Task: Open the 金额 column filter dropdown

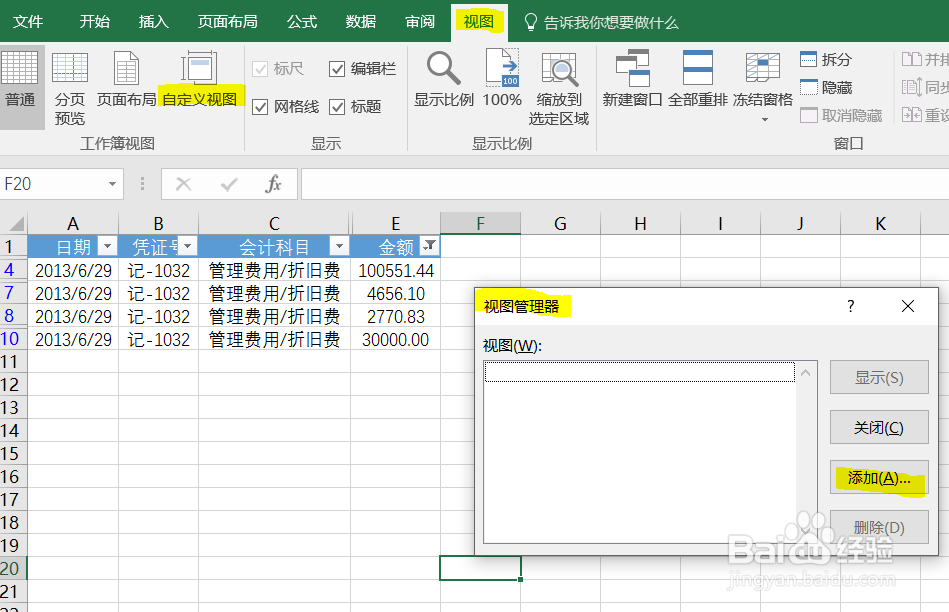Action: tap(428, 246)
